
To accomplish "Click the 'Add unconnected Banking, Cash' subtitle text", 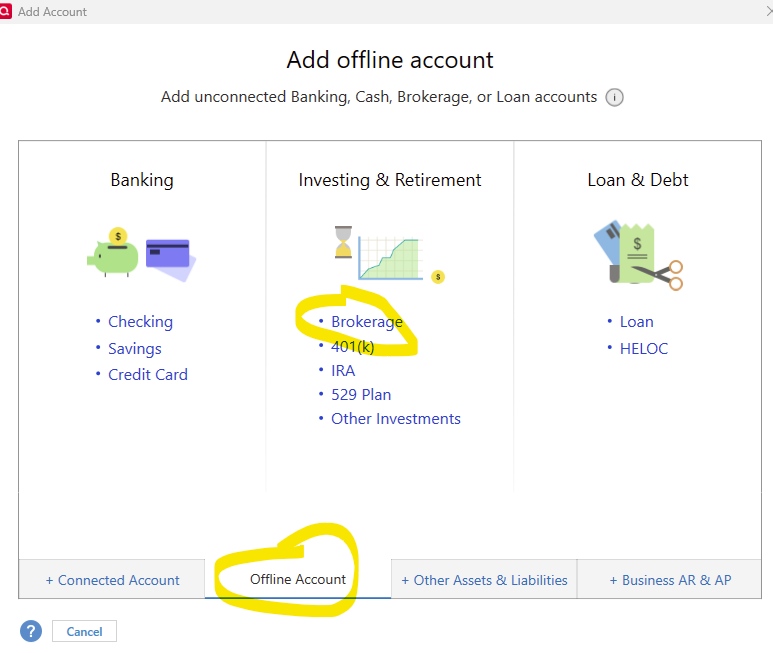I will tap(379, 97).
